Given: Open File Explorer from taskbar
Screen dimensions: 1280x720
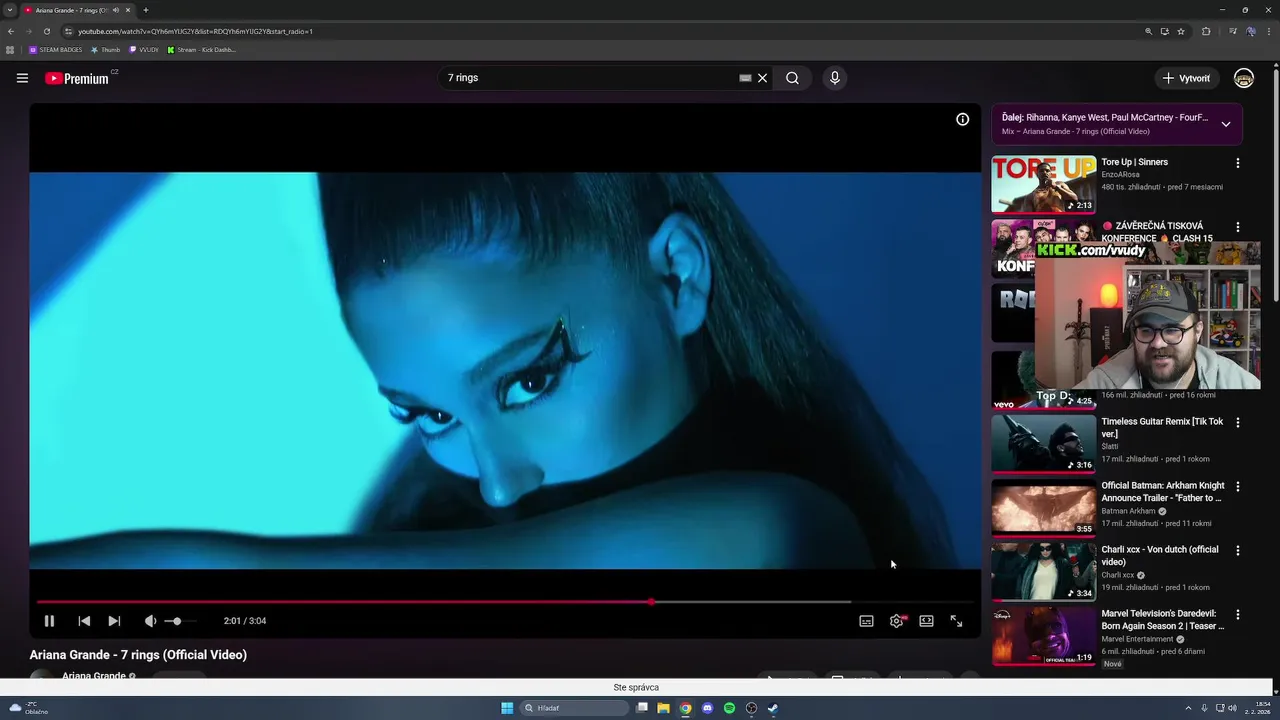Looking at the screenshot, I should point(663,708).
